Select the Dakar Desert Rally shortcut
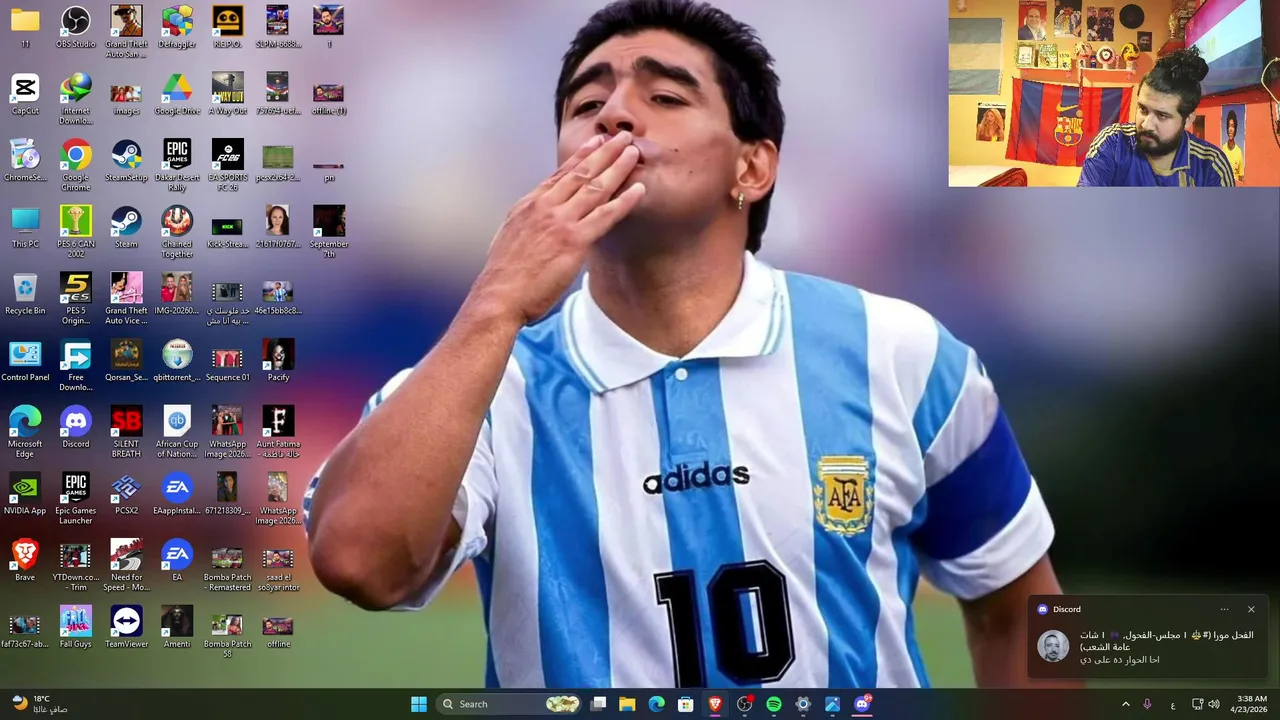 pos(177,166)
